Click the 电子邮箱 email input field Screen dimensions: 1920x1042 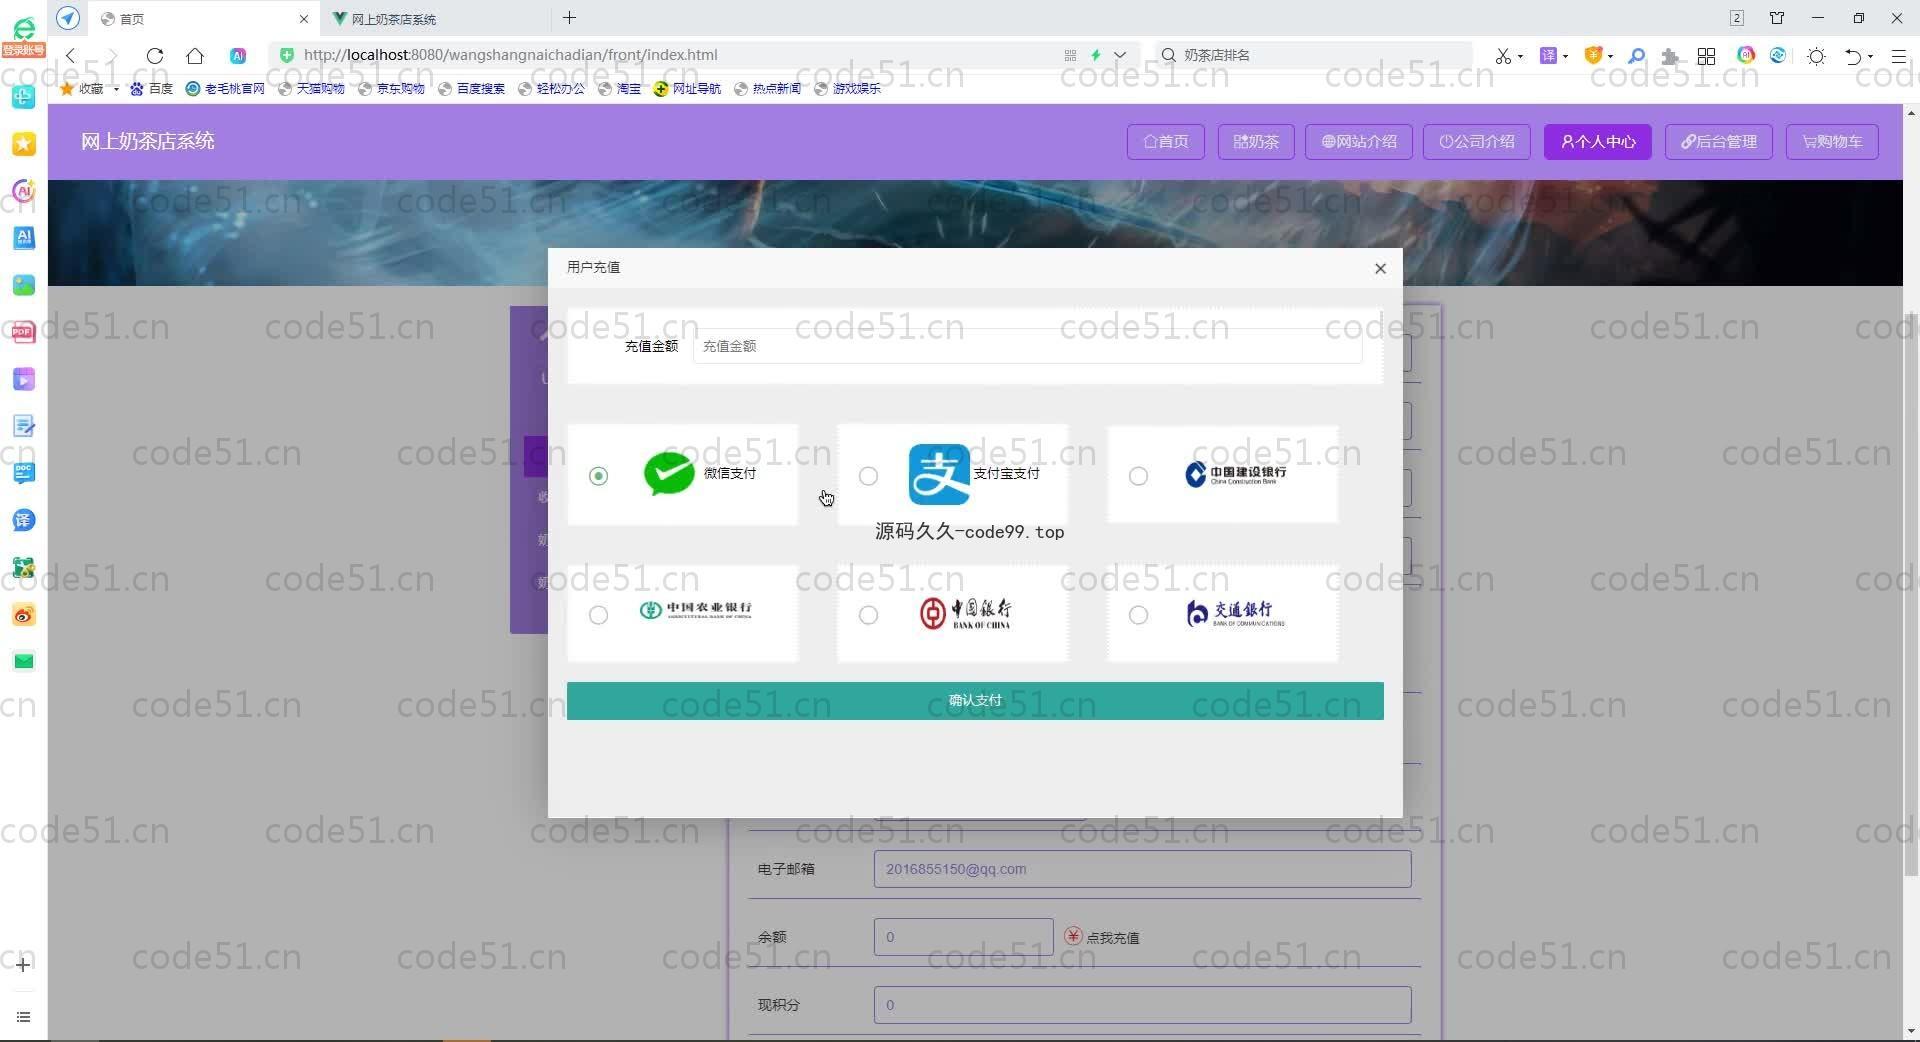click(1142, 869)
